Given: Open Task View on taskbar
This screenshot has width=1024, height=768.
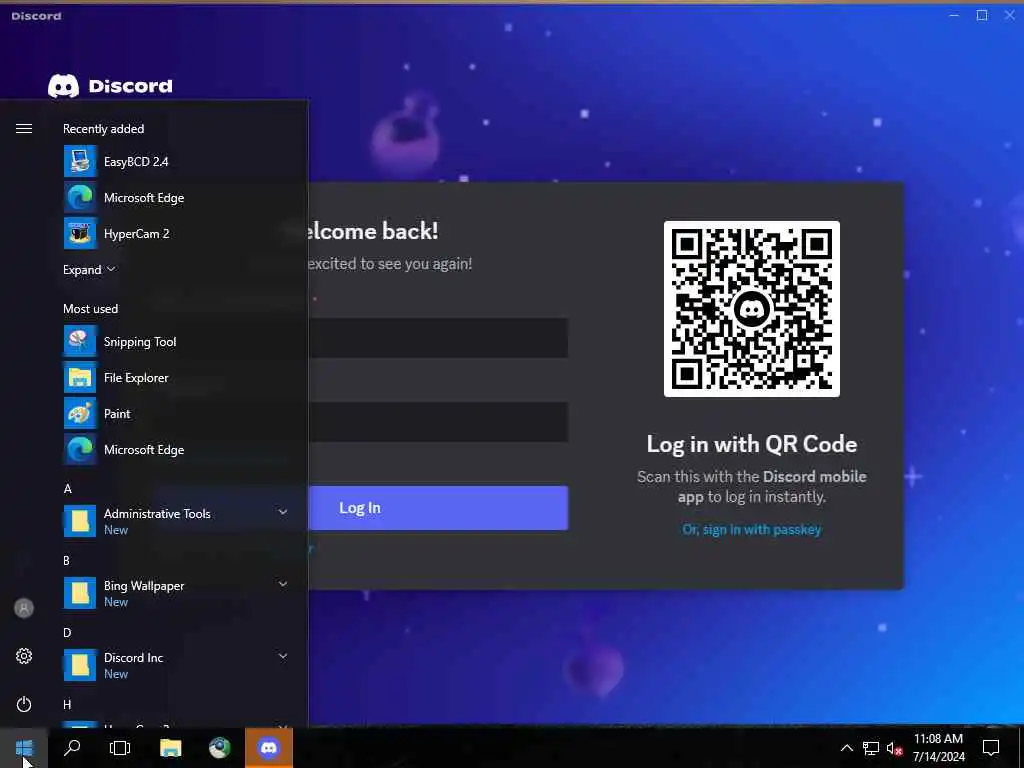Looking at the screenshot, I should (120, 747).
